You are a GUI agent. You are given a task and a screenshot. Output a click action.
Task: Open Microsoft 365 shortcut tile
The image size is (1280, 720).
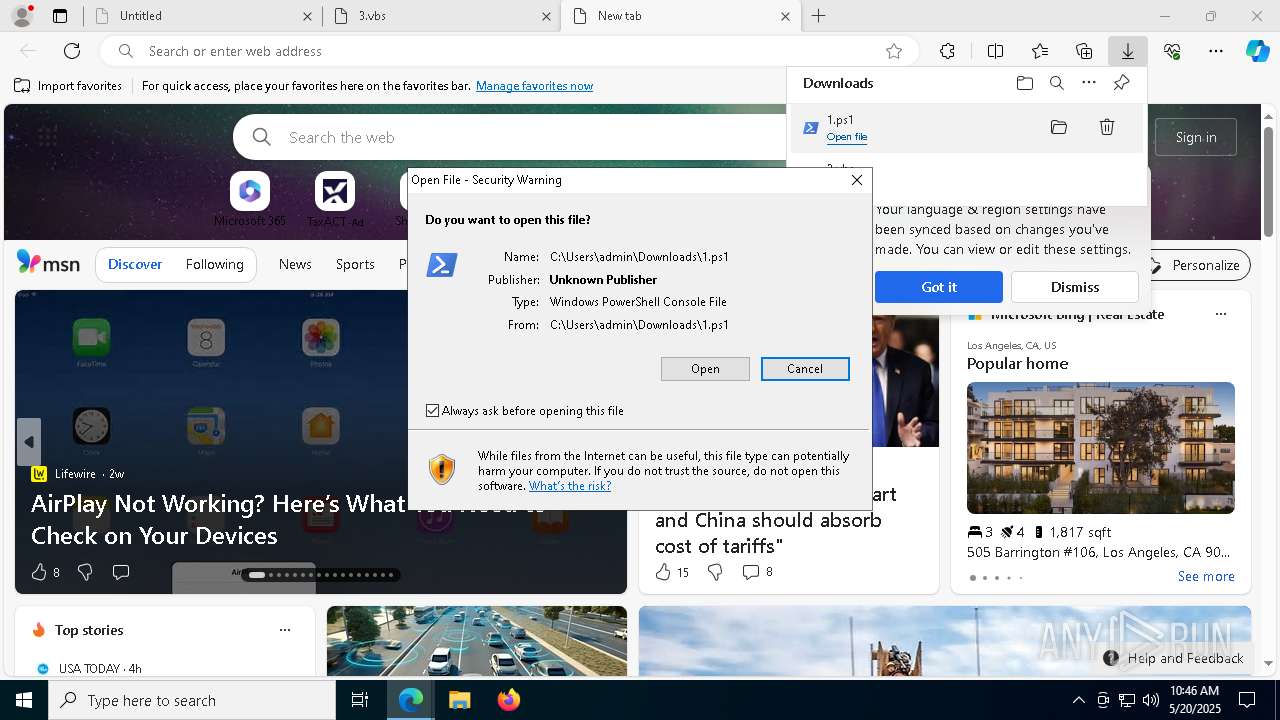click(x=250, y=199)
